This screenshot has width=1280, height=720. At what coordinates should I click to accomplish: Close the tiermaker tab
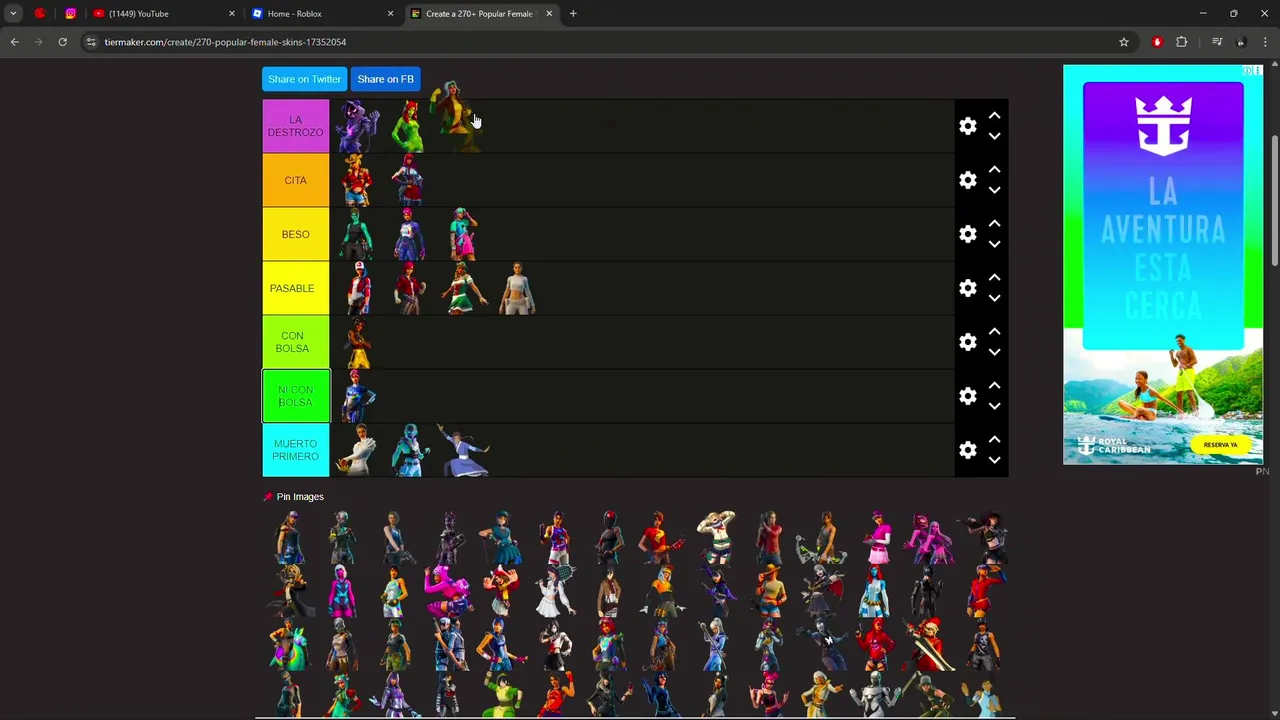point(548,14)
